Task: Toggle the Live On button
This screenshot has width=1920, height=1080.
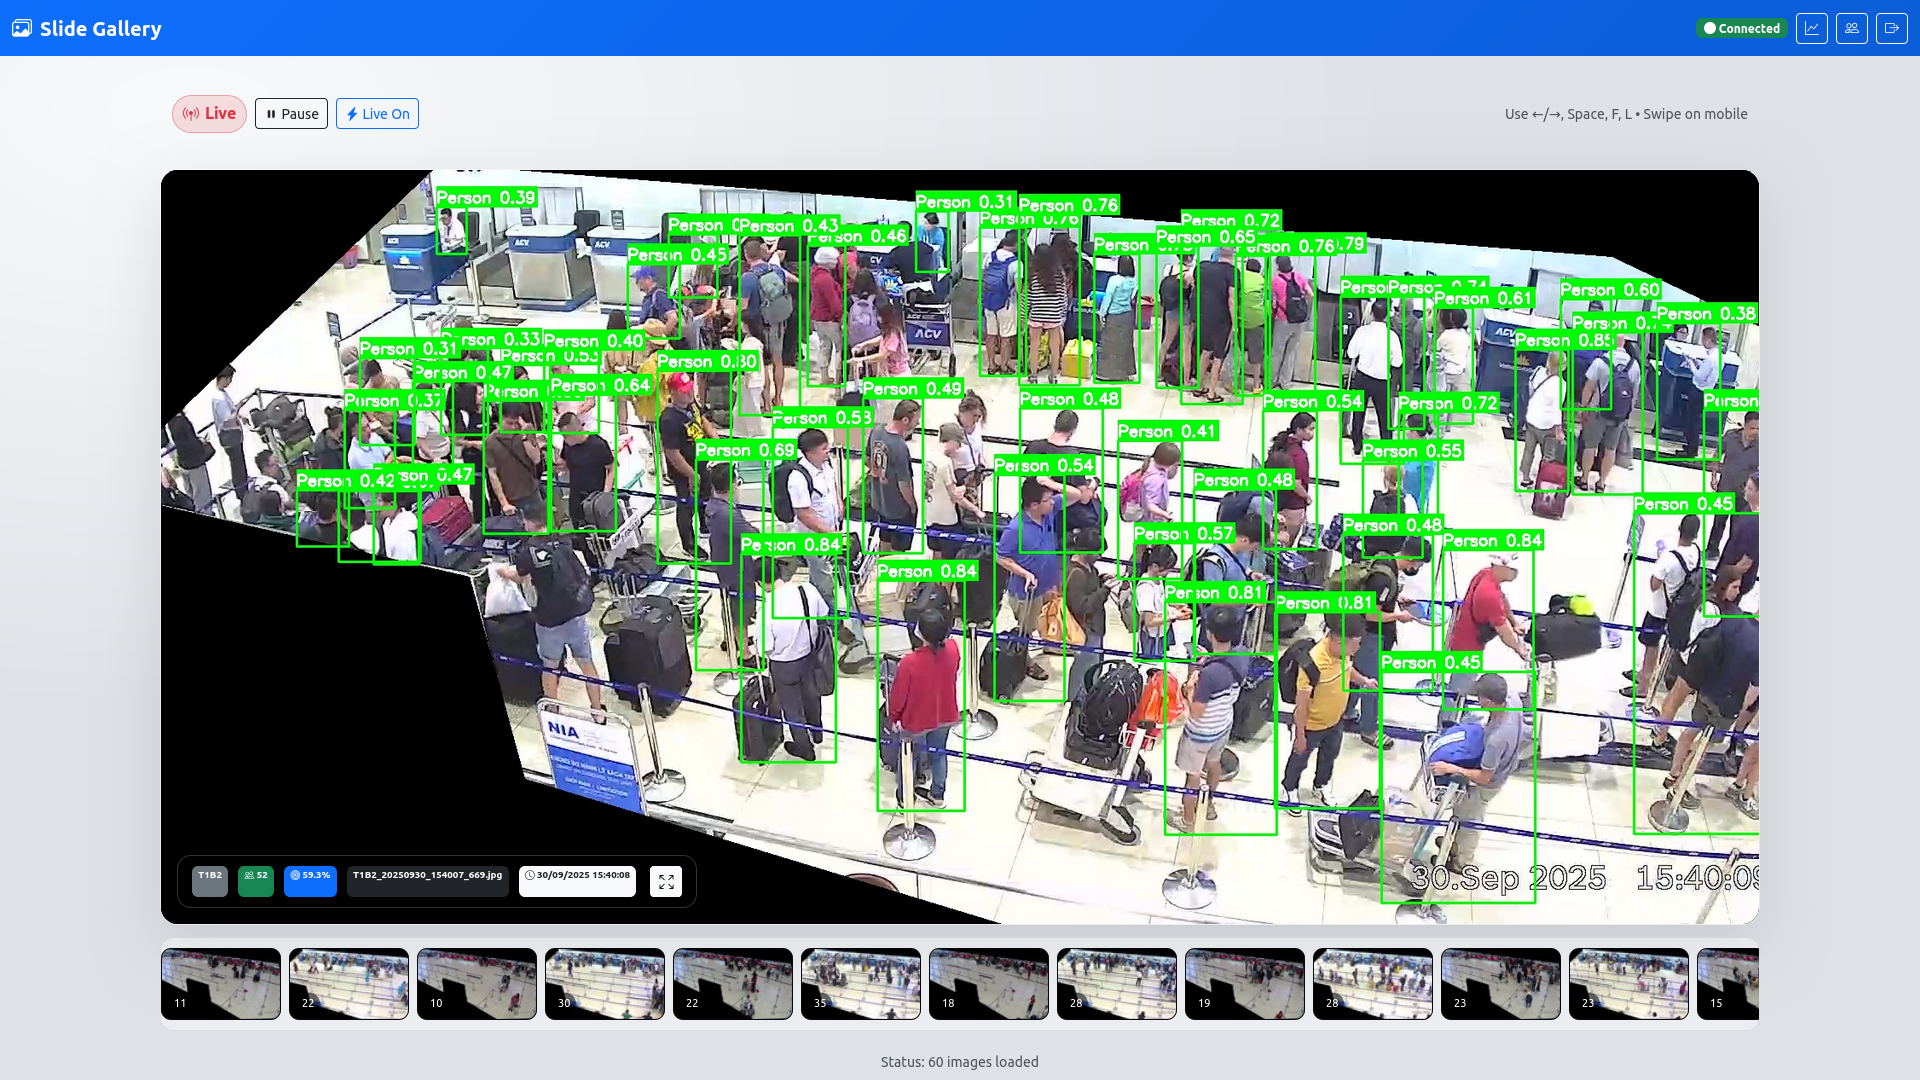Action: (x=377, y=114)
